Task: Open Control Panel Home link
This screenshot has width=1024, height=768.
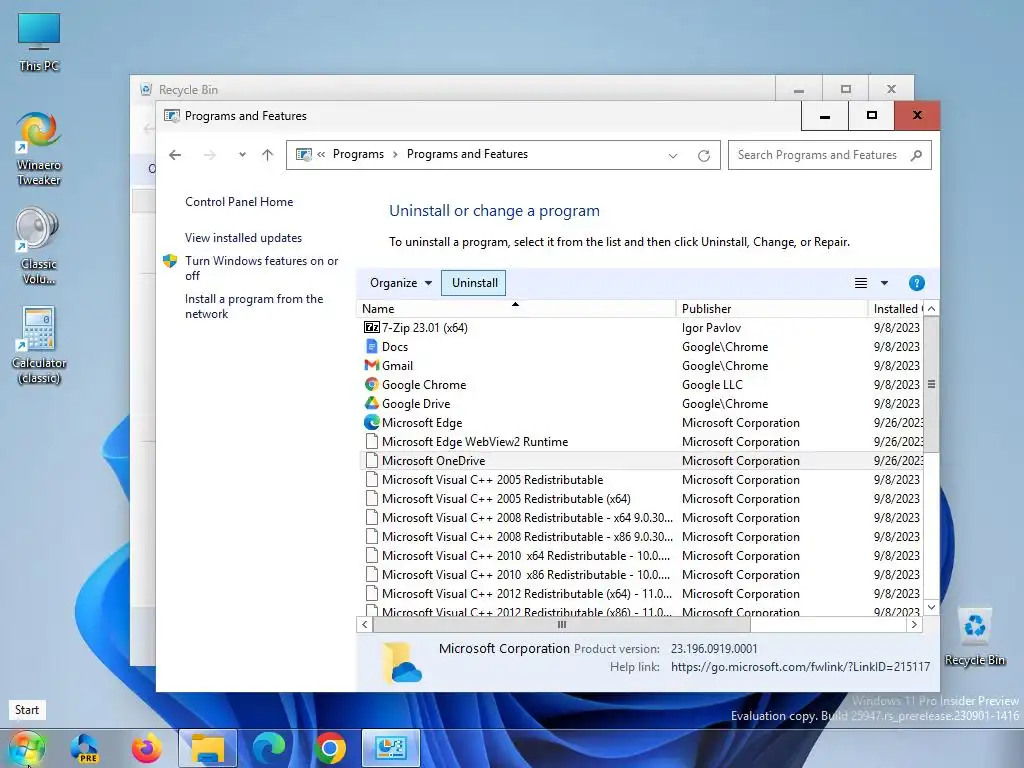Action: [239, 202]
